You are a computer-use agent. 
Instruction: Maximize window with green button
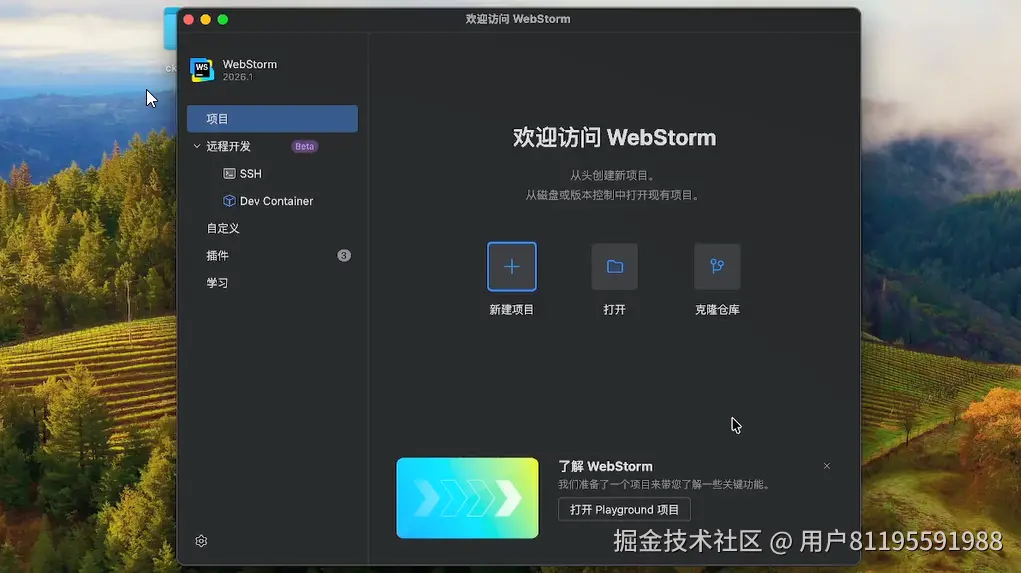223,20
